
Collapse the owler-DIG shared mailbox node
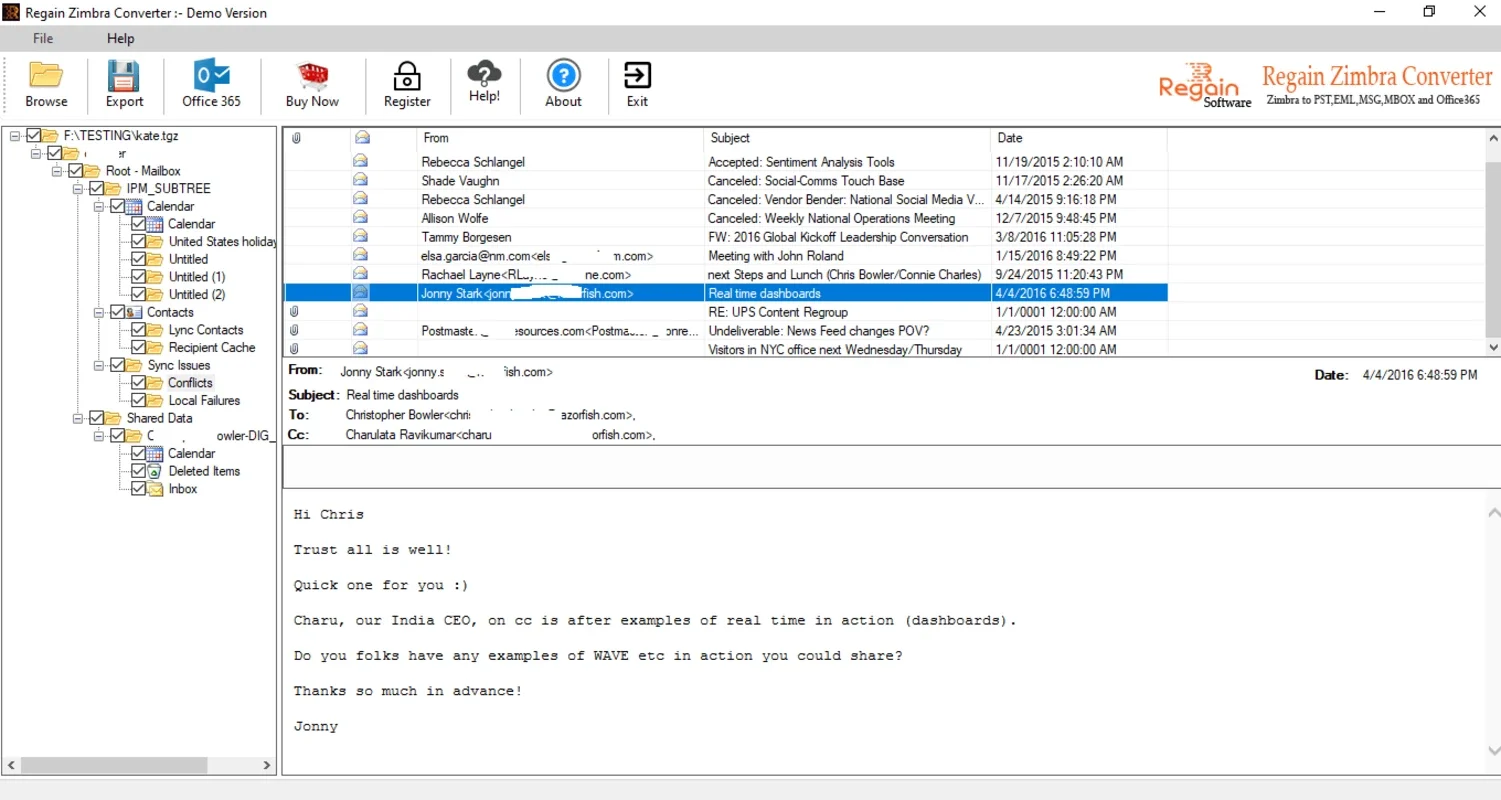point(99,436)
